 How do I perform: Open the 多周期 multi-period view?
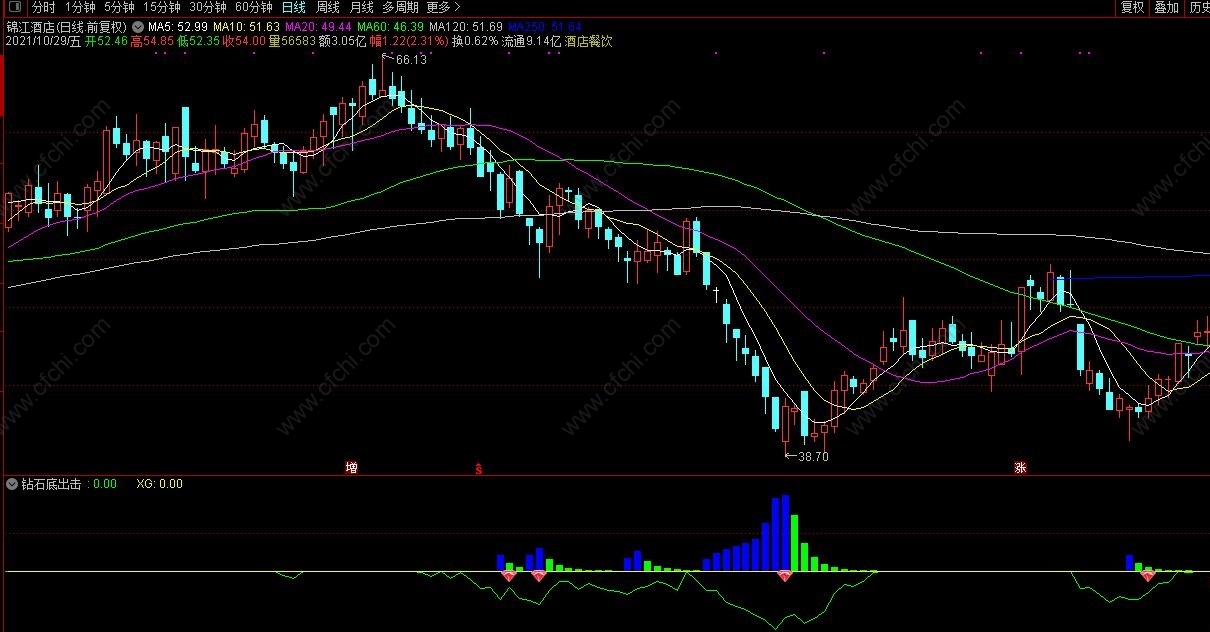tap(400, 7)
